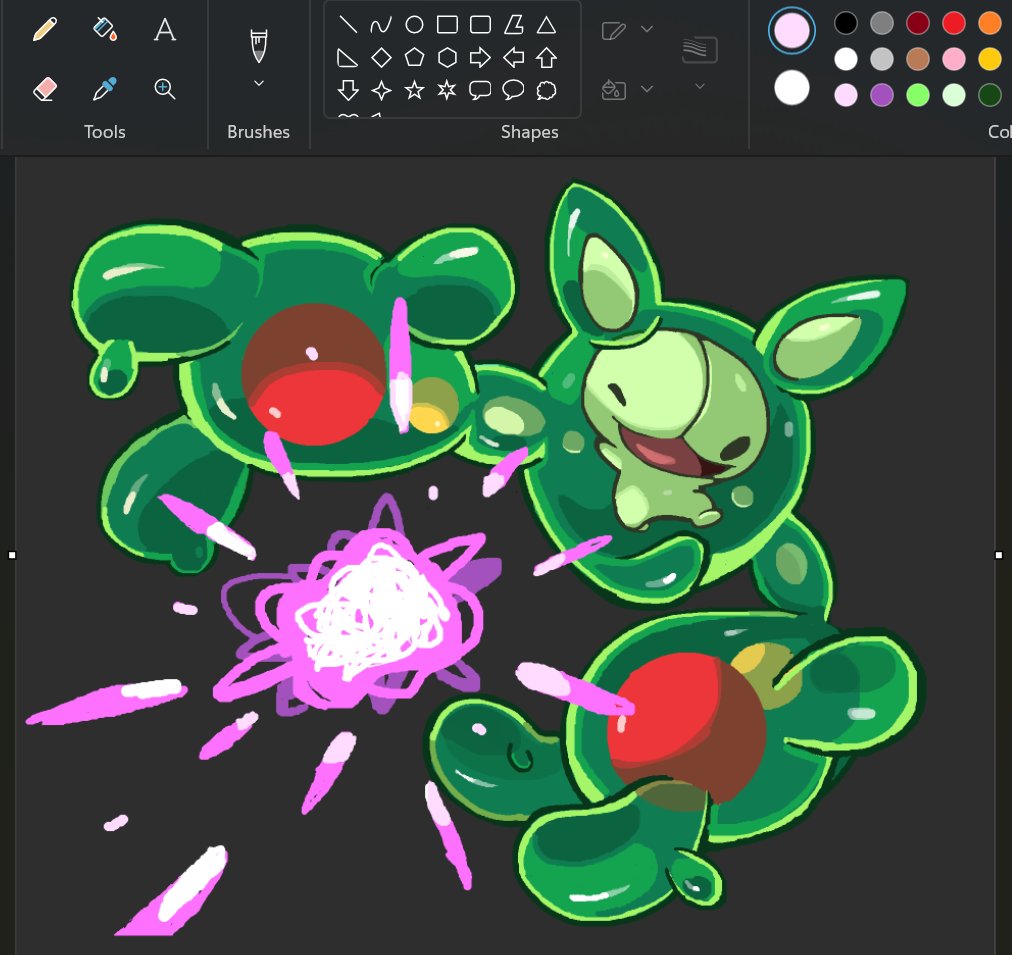The width and height of the screenshot is (1012, 955).
Task: Choose the Right arrow shape
Action: click(x=480, y=58)
